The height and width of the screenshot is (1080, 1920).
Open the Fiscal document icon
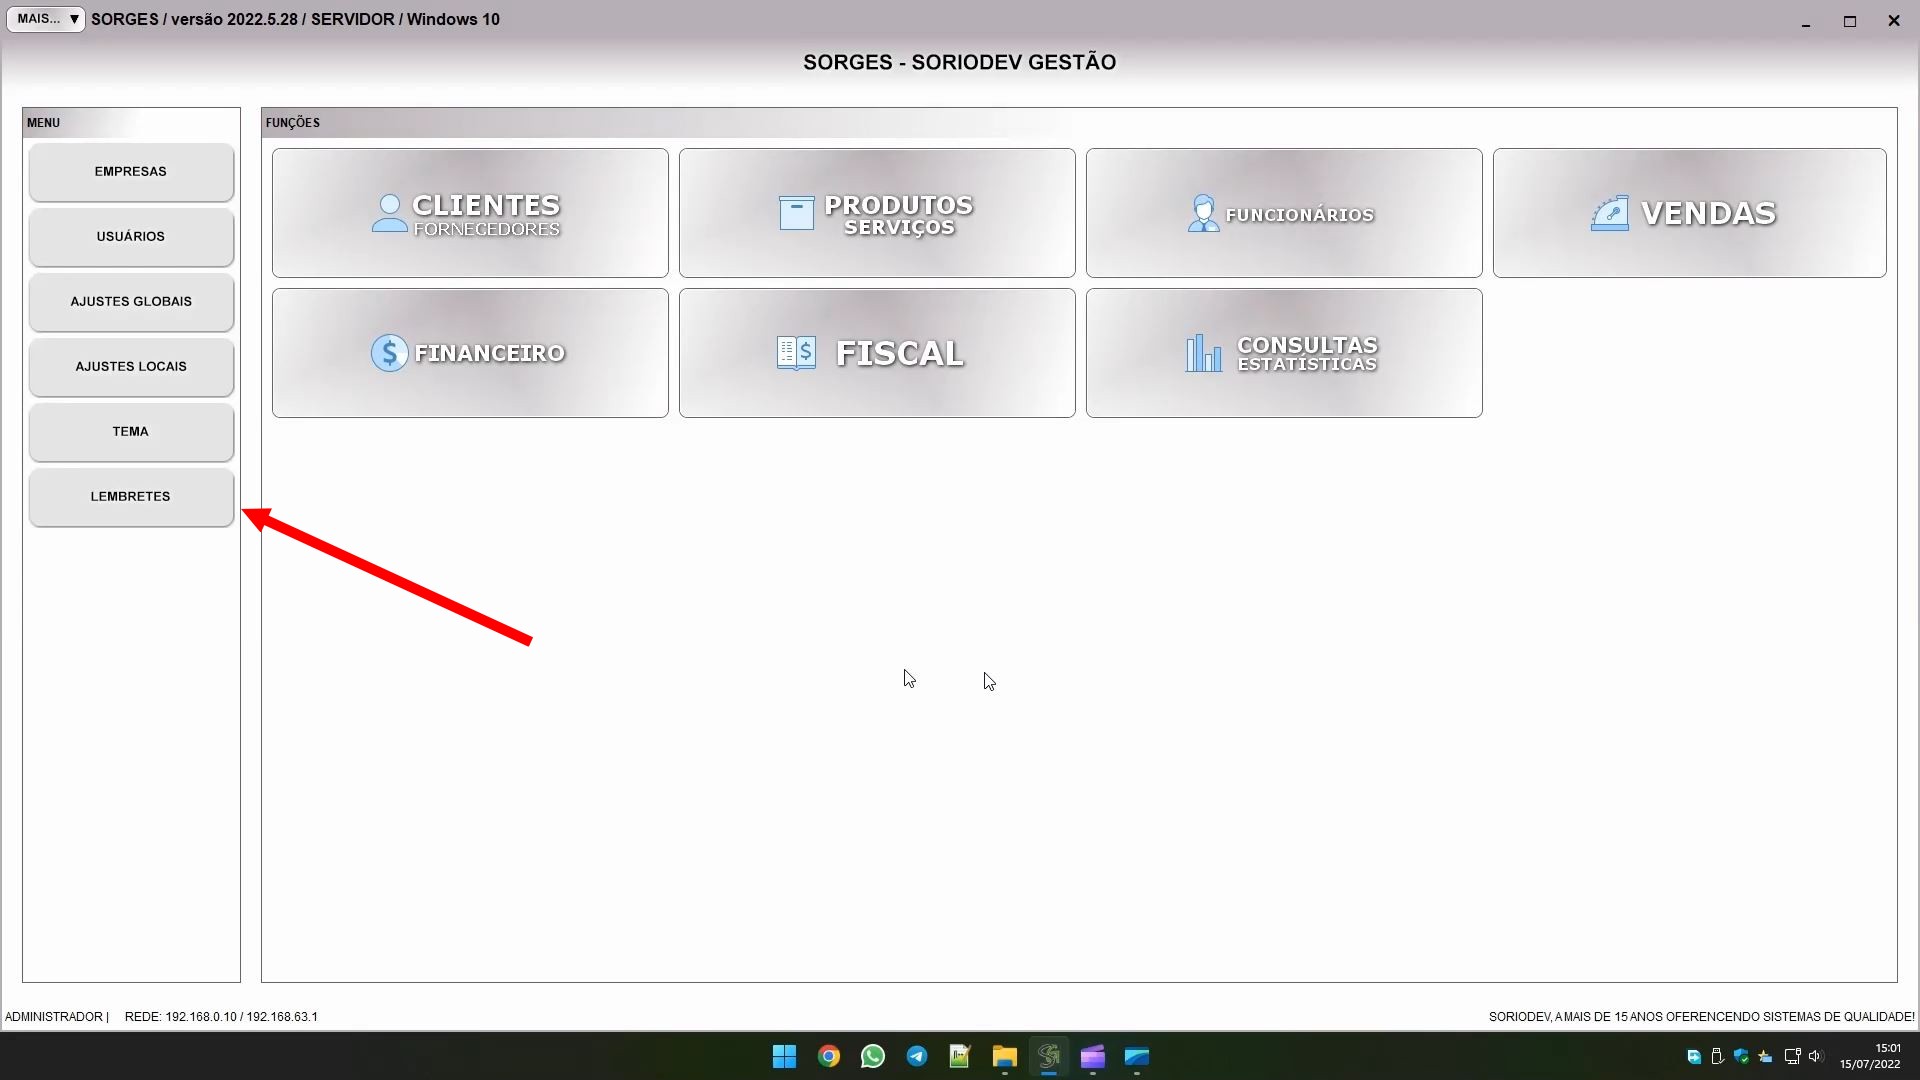click(x=796, y=353)
